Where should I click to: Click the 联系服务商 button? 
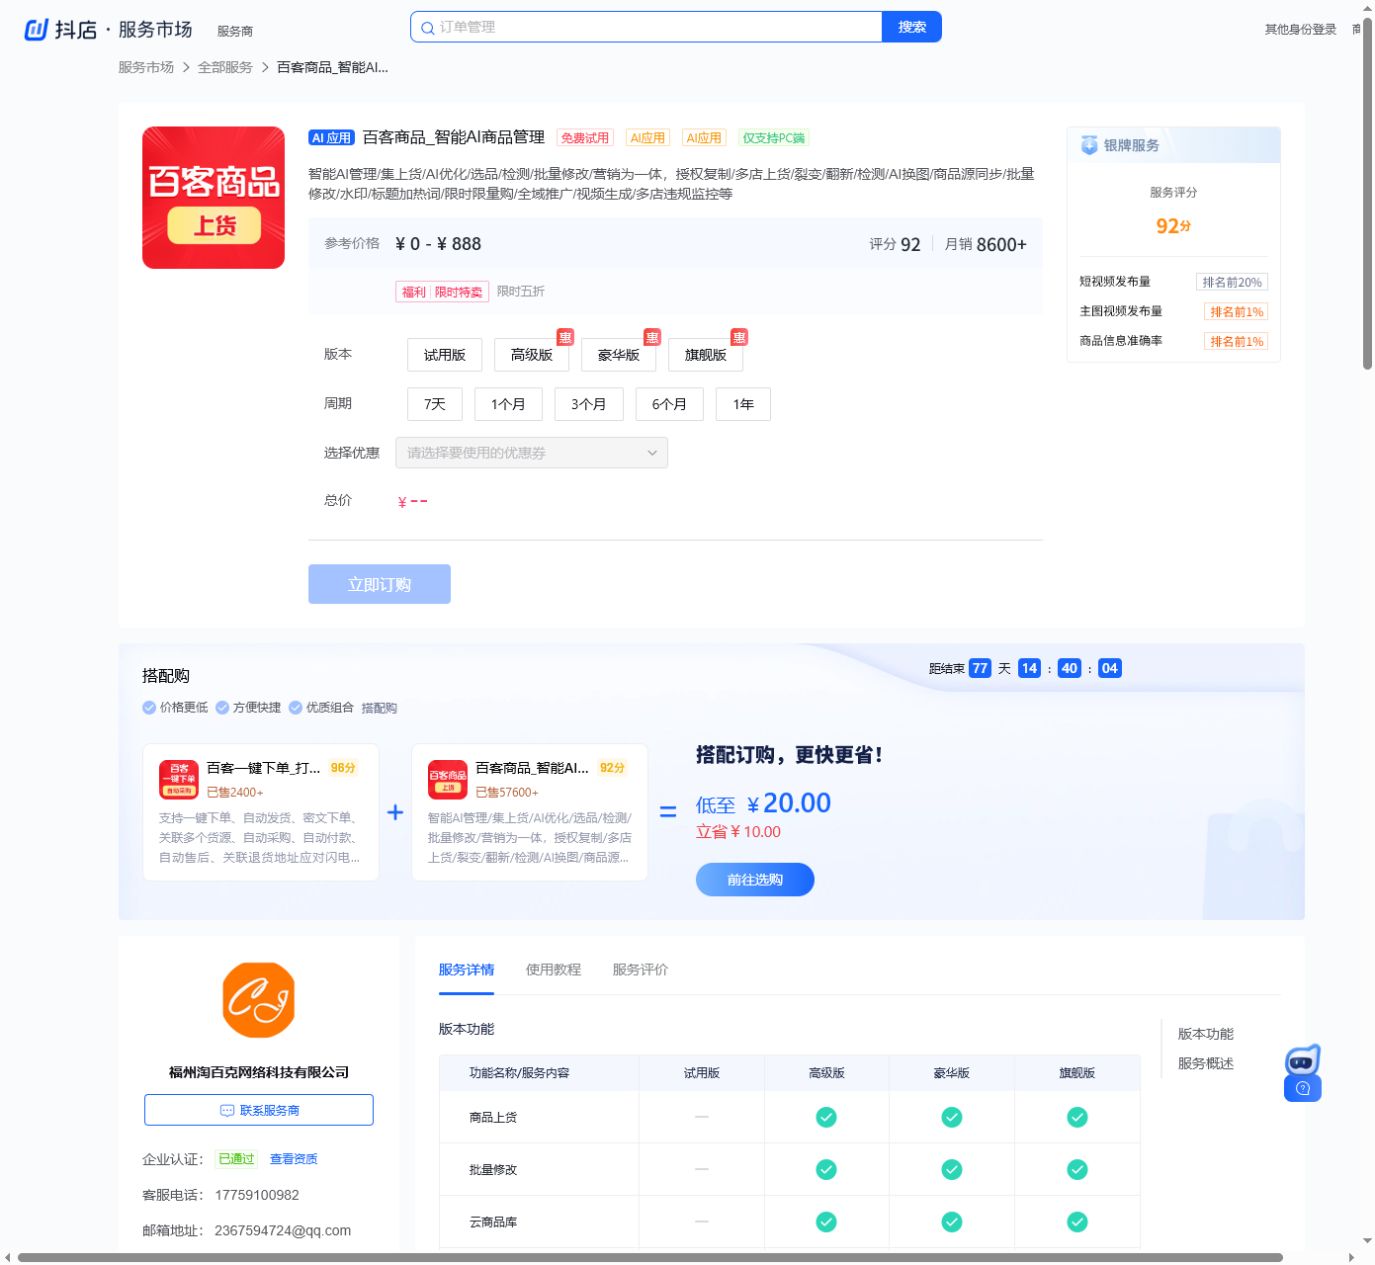pos(259,1110)
